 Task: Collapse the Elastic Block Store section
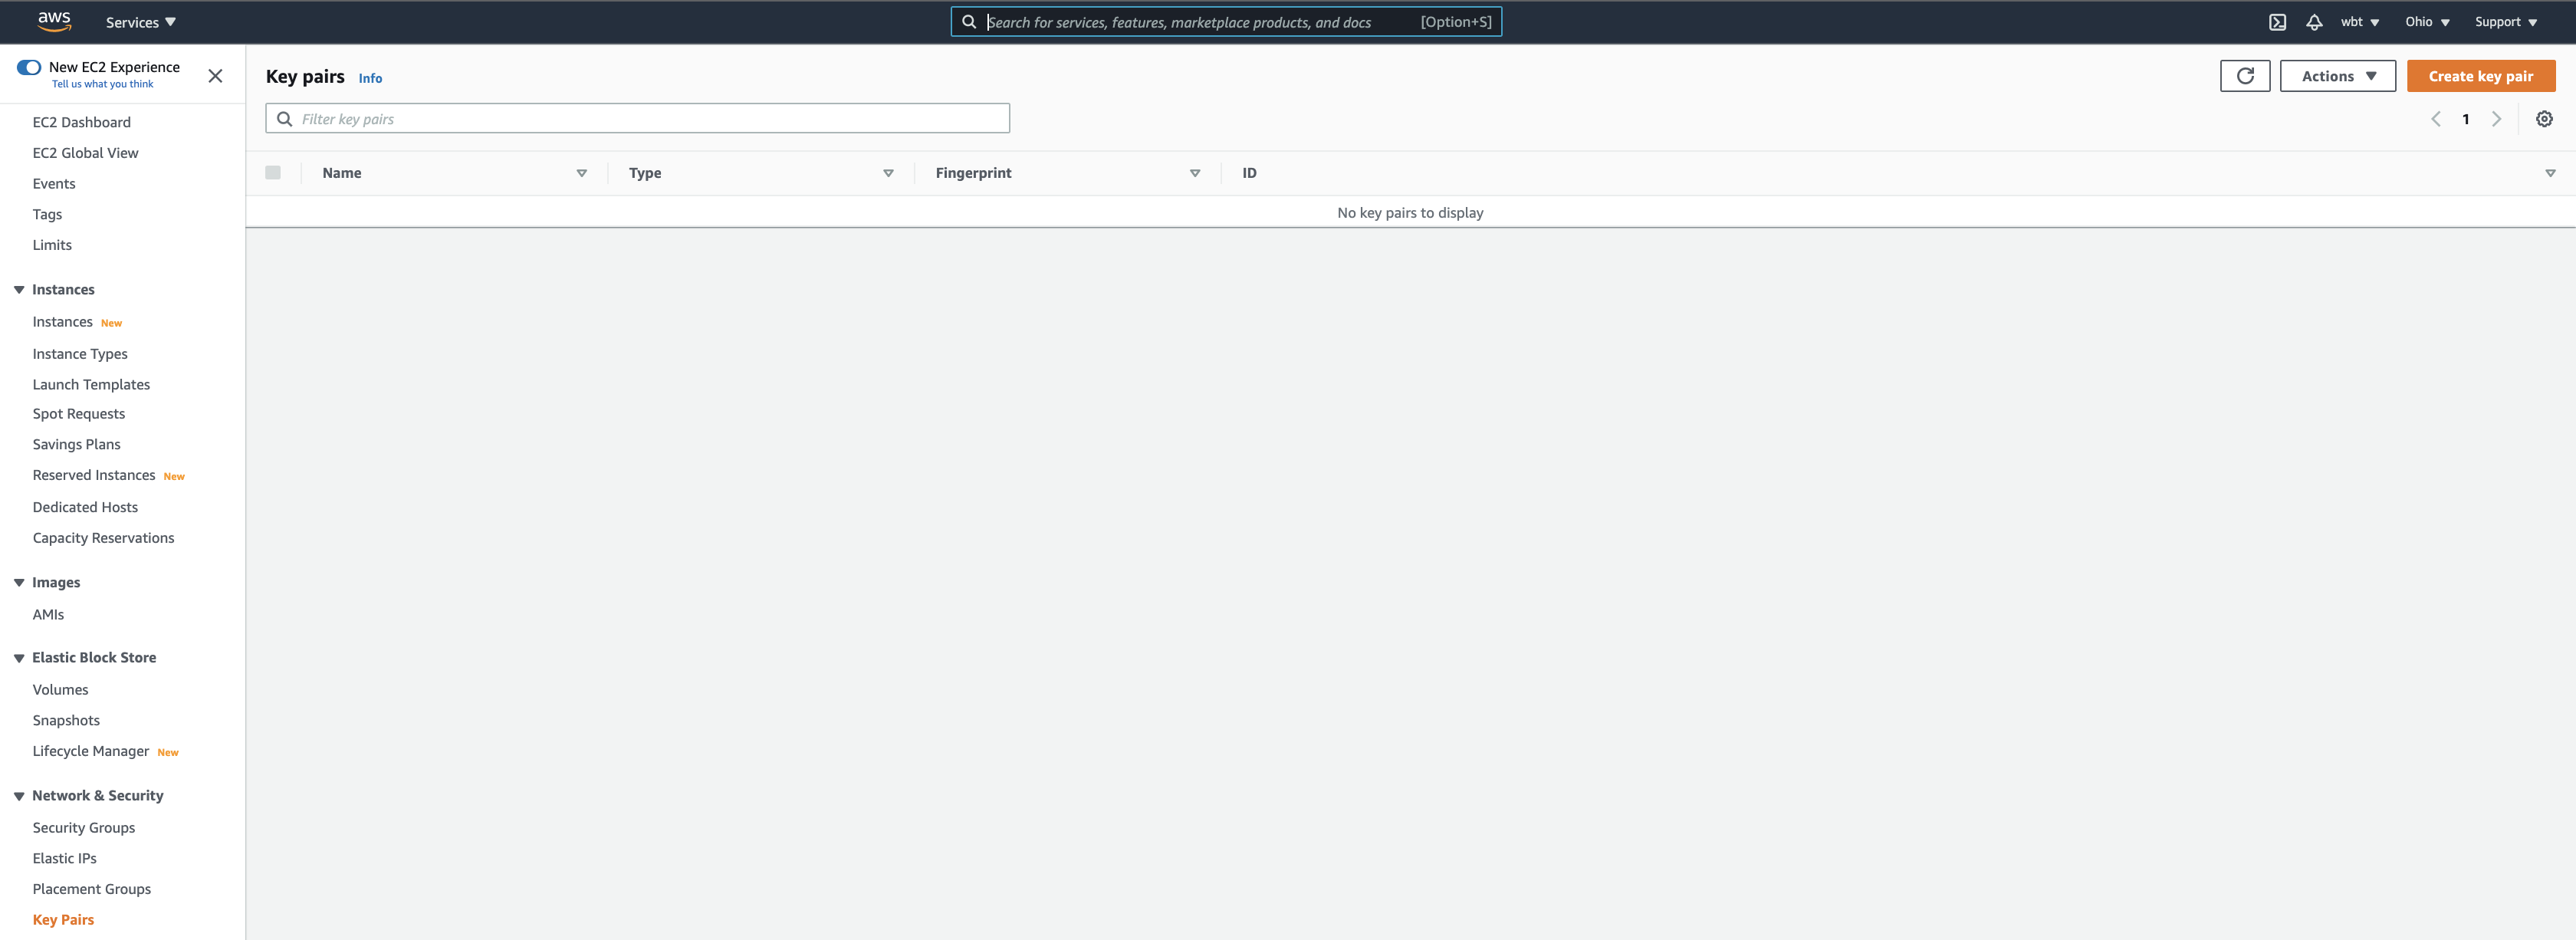[x=19, y=658]
